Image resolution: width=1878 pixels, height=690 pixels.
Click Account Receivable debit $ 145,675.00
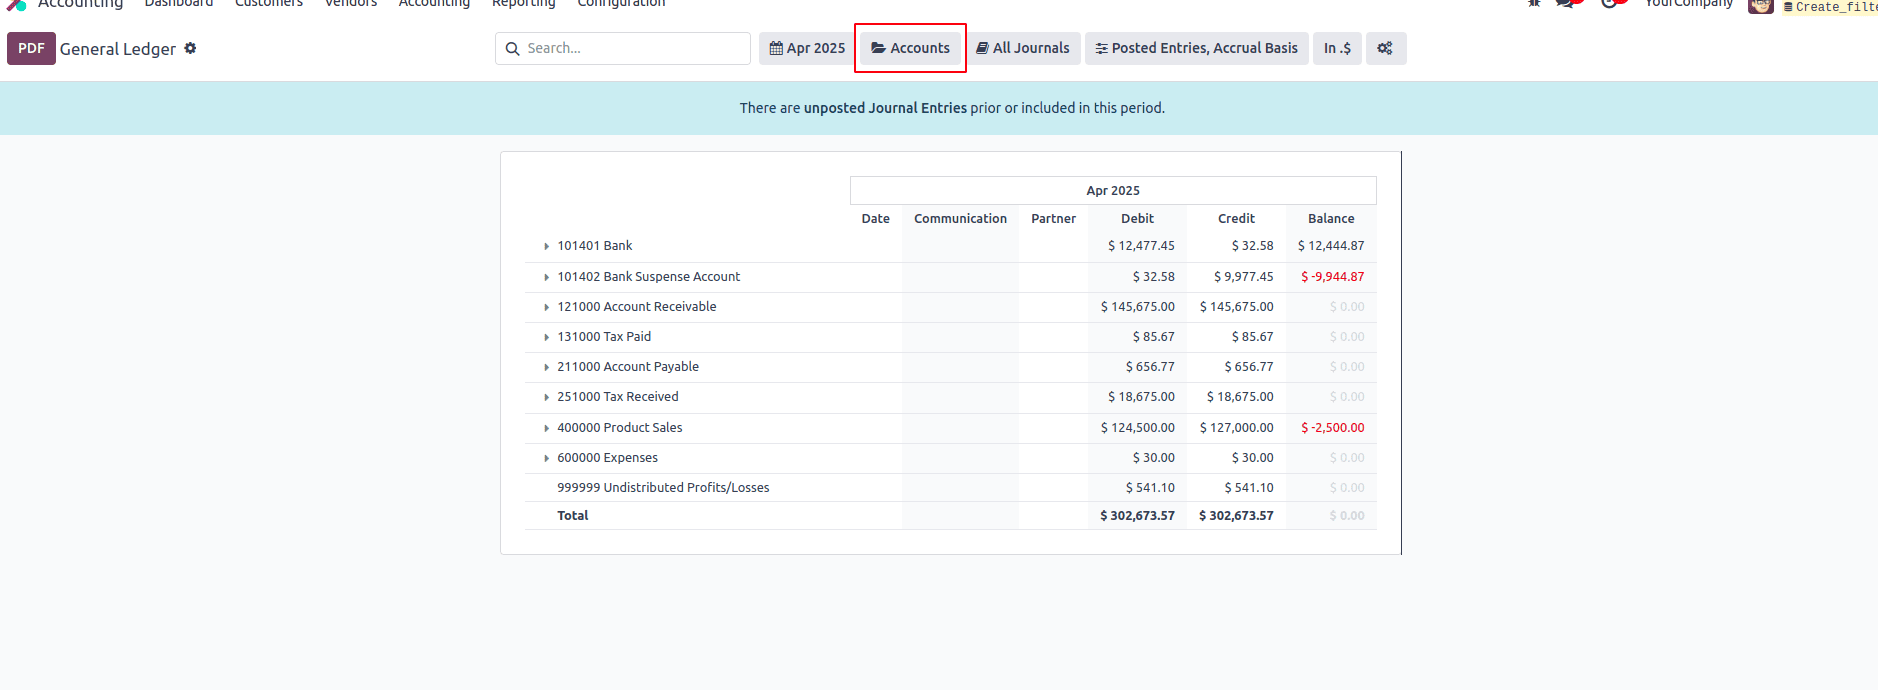tap(1138, 307)
